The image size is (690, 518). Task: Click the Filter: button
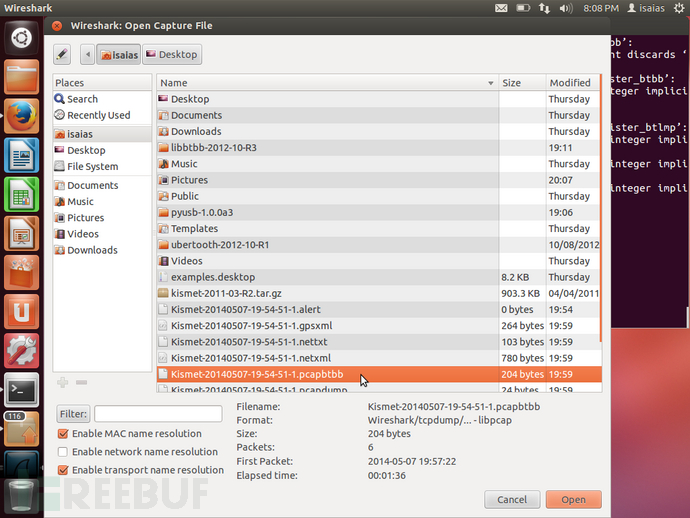[x=73, y=414]
